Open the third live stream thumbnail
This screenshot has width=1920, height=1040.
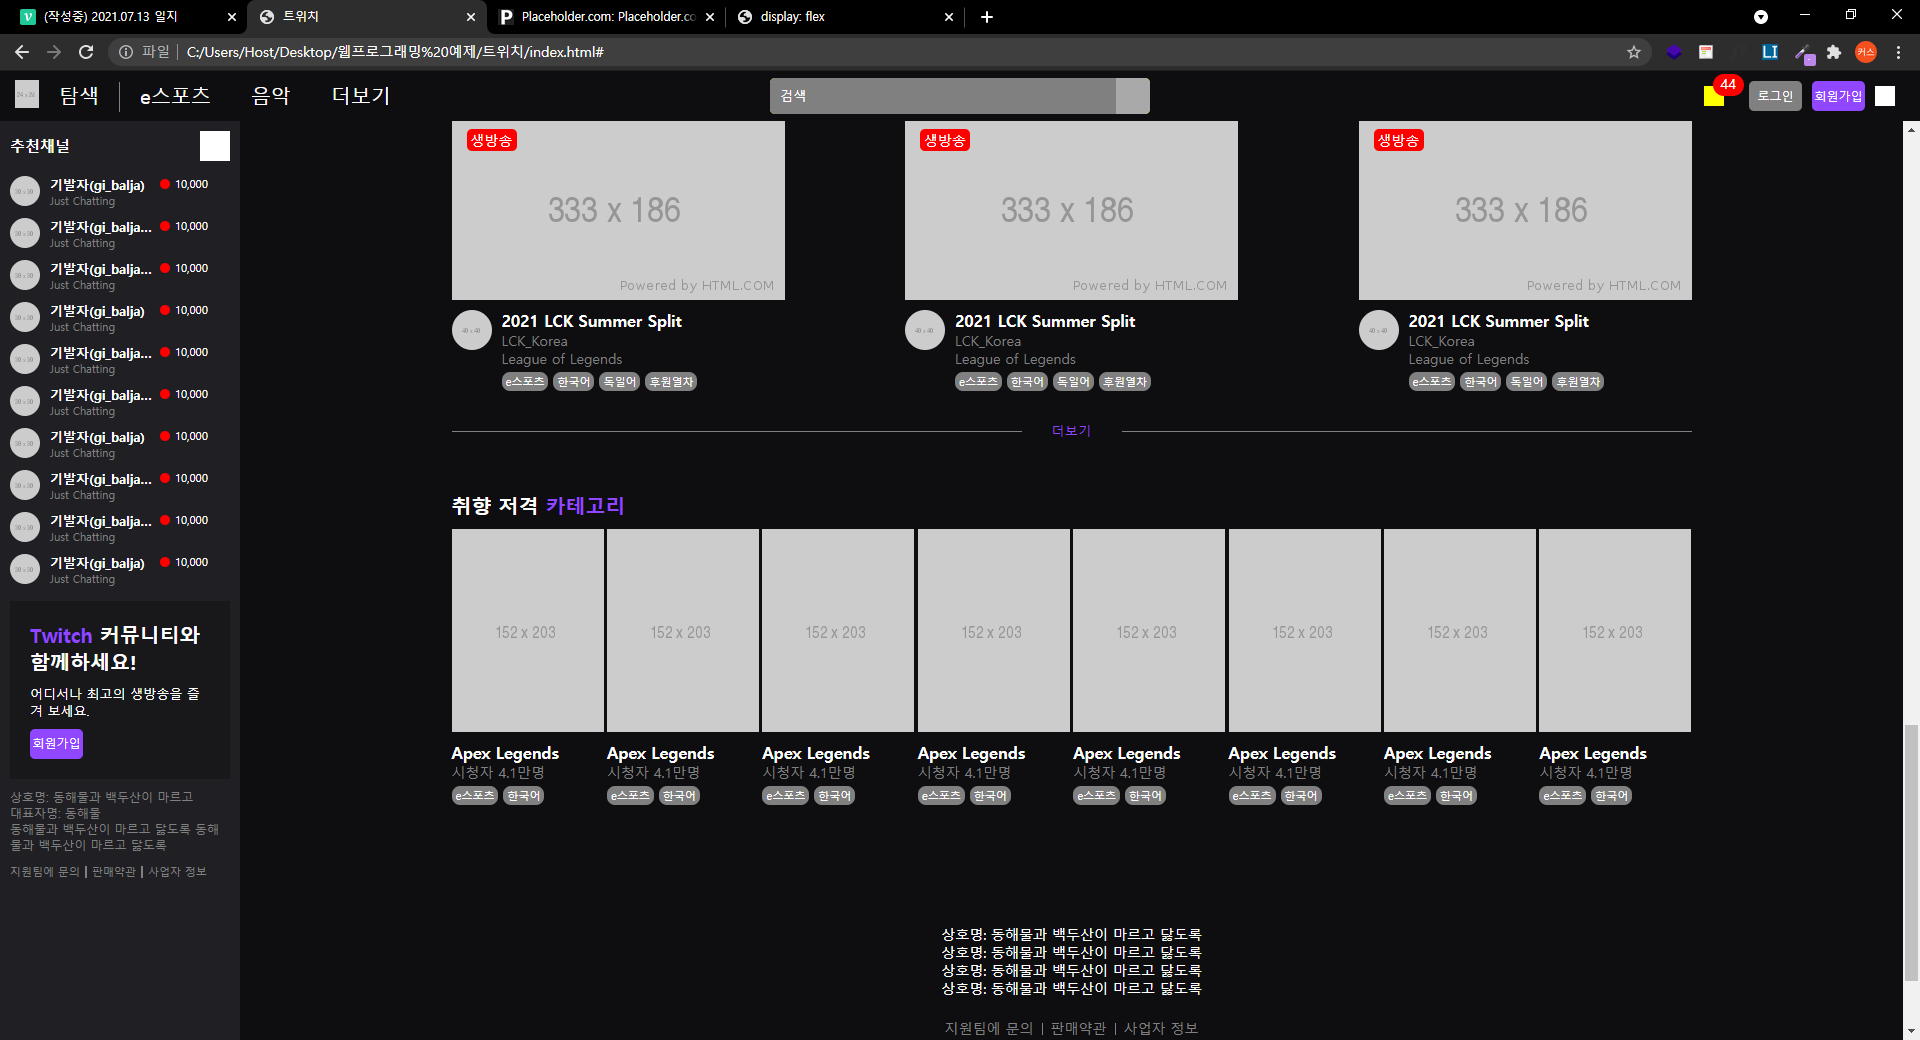tap(1525, 211)
